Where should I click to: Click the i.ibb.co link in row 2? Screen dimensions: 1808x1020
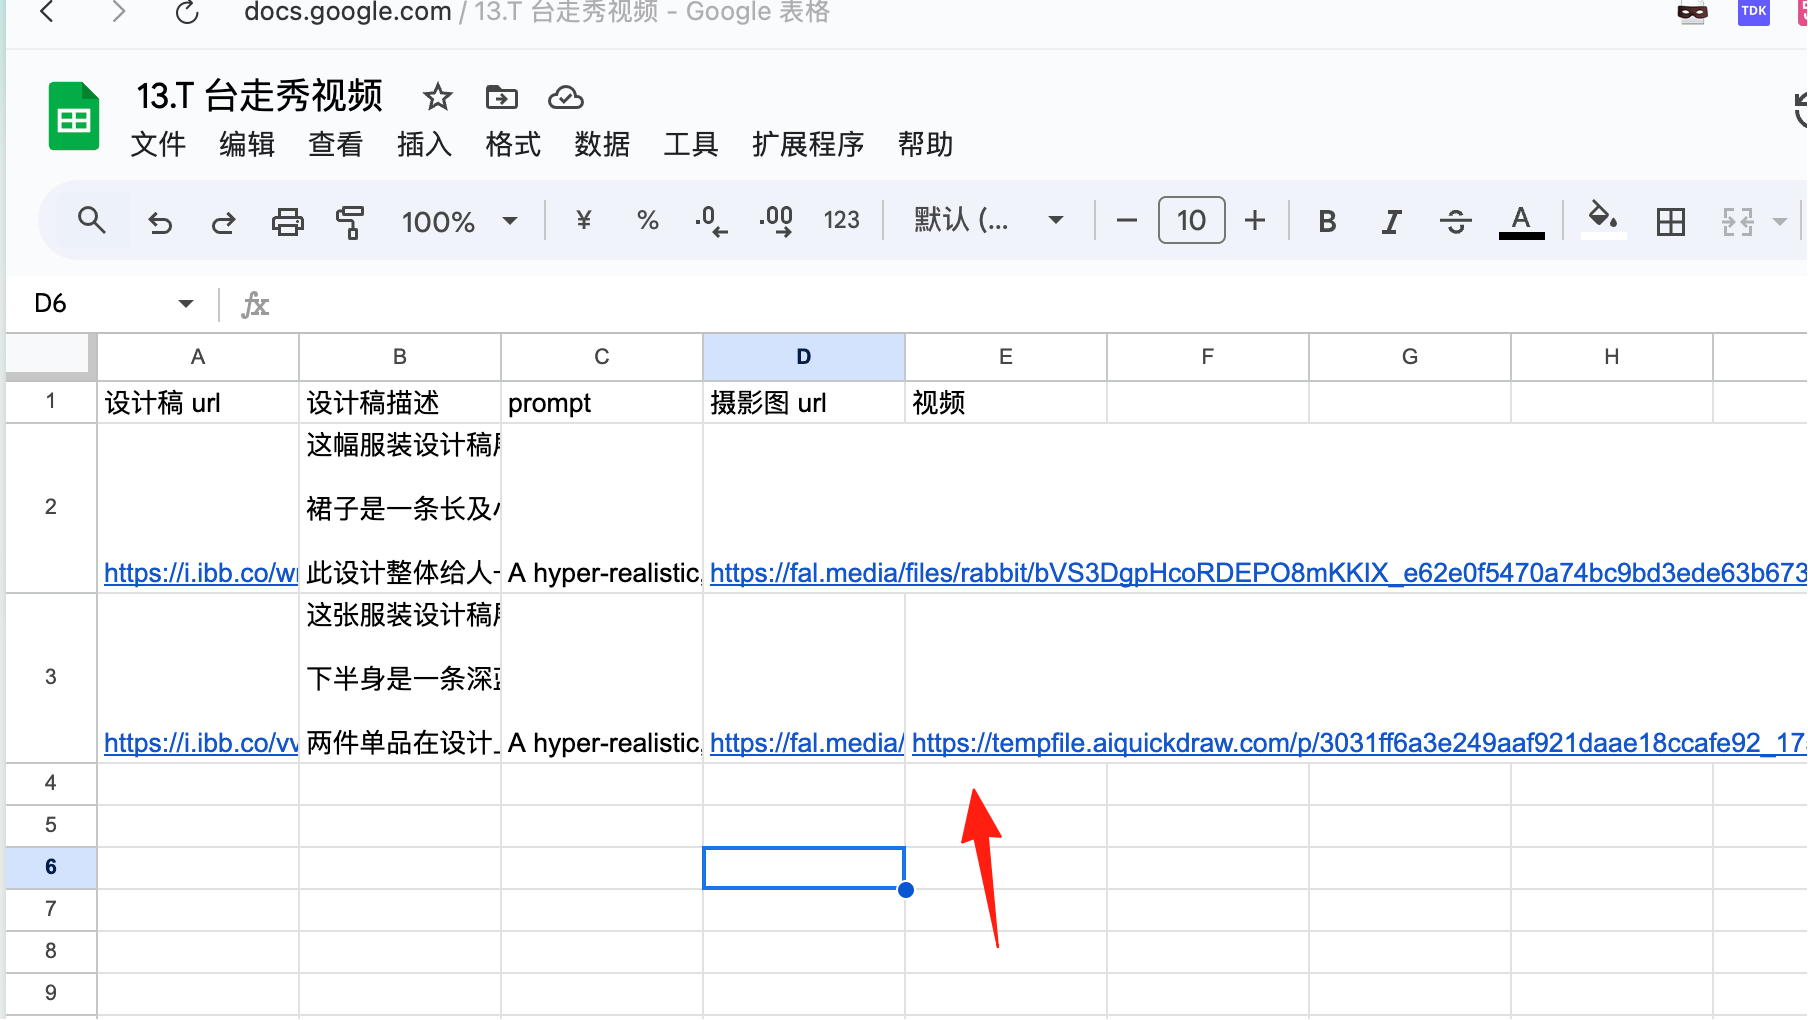point(201,573)
